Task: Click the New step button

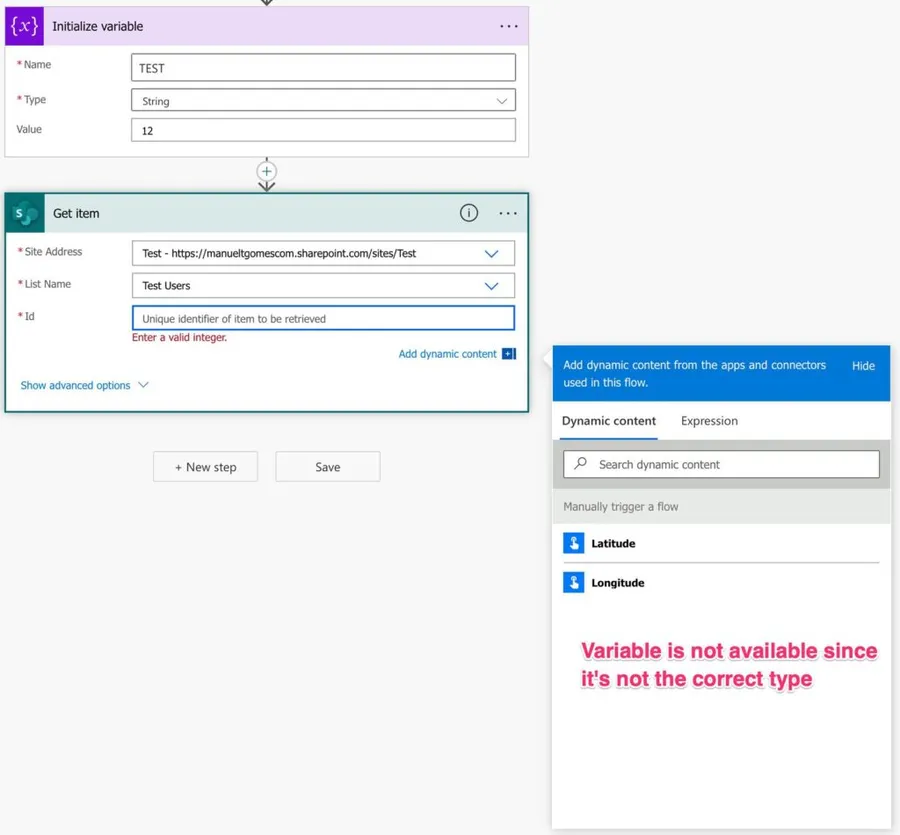Action: point(205,467)
